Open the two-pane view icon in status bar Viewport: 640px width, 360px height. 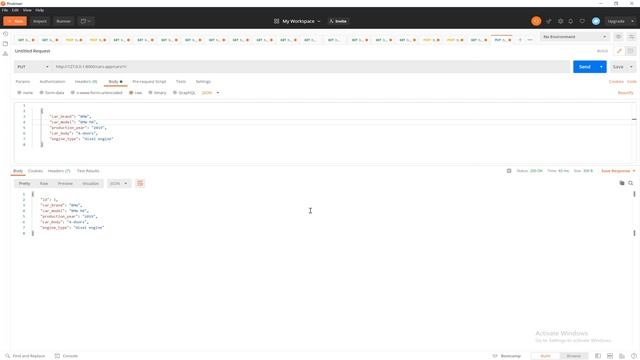[x=610, y=356]
